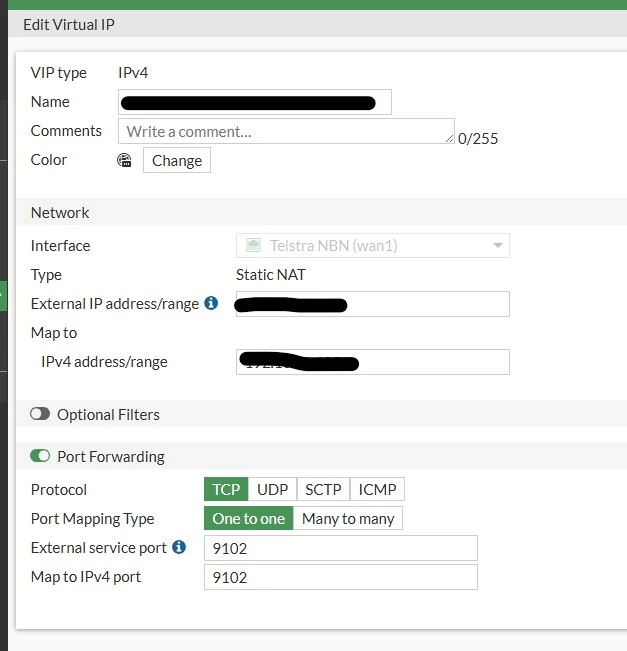The height and width of the screenshot is (651, 627).
Task: Select TCP protocol
Action: [226, 489]
